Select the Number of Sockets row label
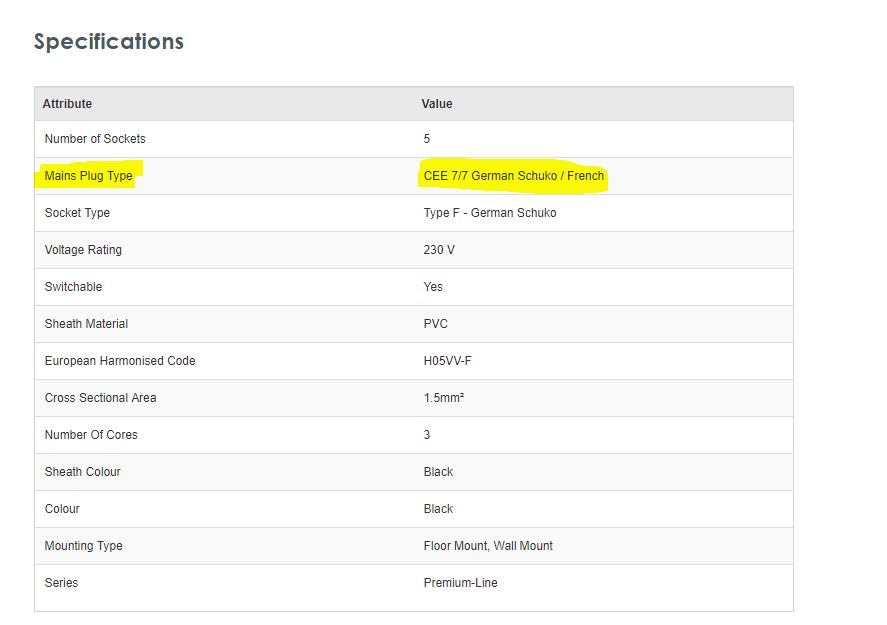This screenshot has width=887, height=625. click(x=95, y=139)
